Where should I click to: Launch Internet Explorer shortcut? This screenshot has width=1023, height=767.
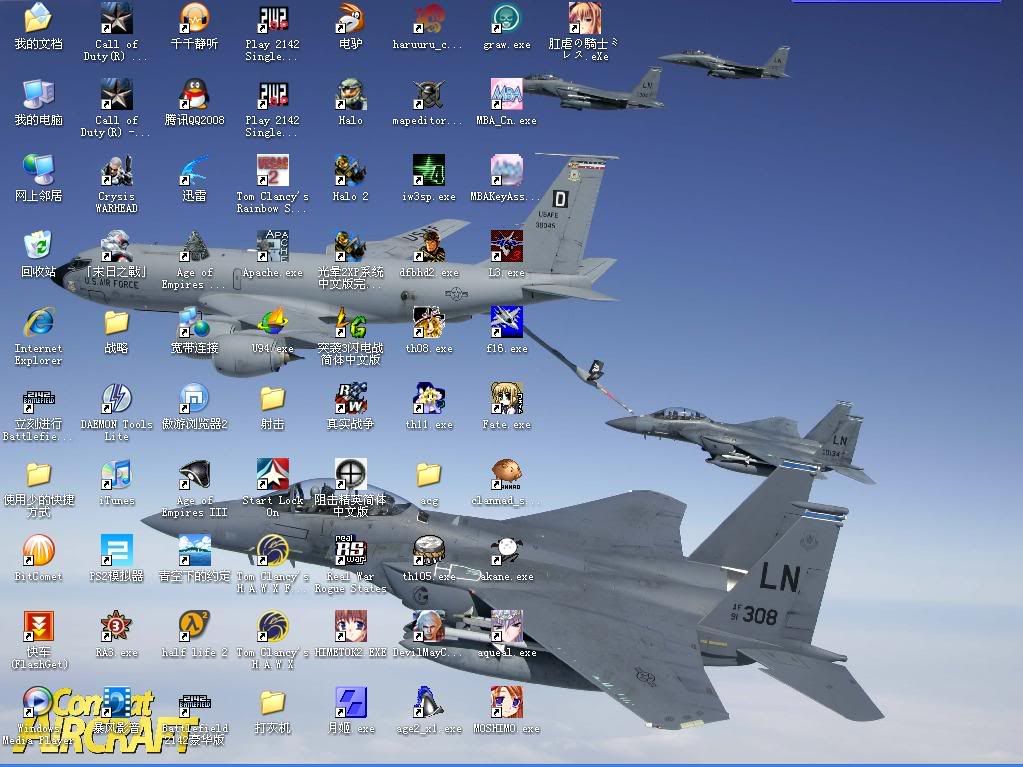[x=38, y=322]
